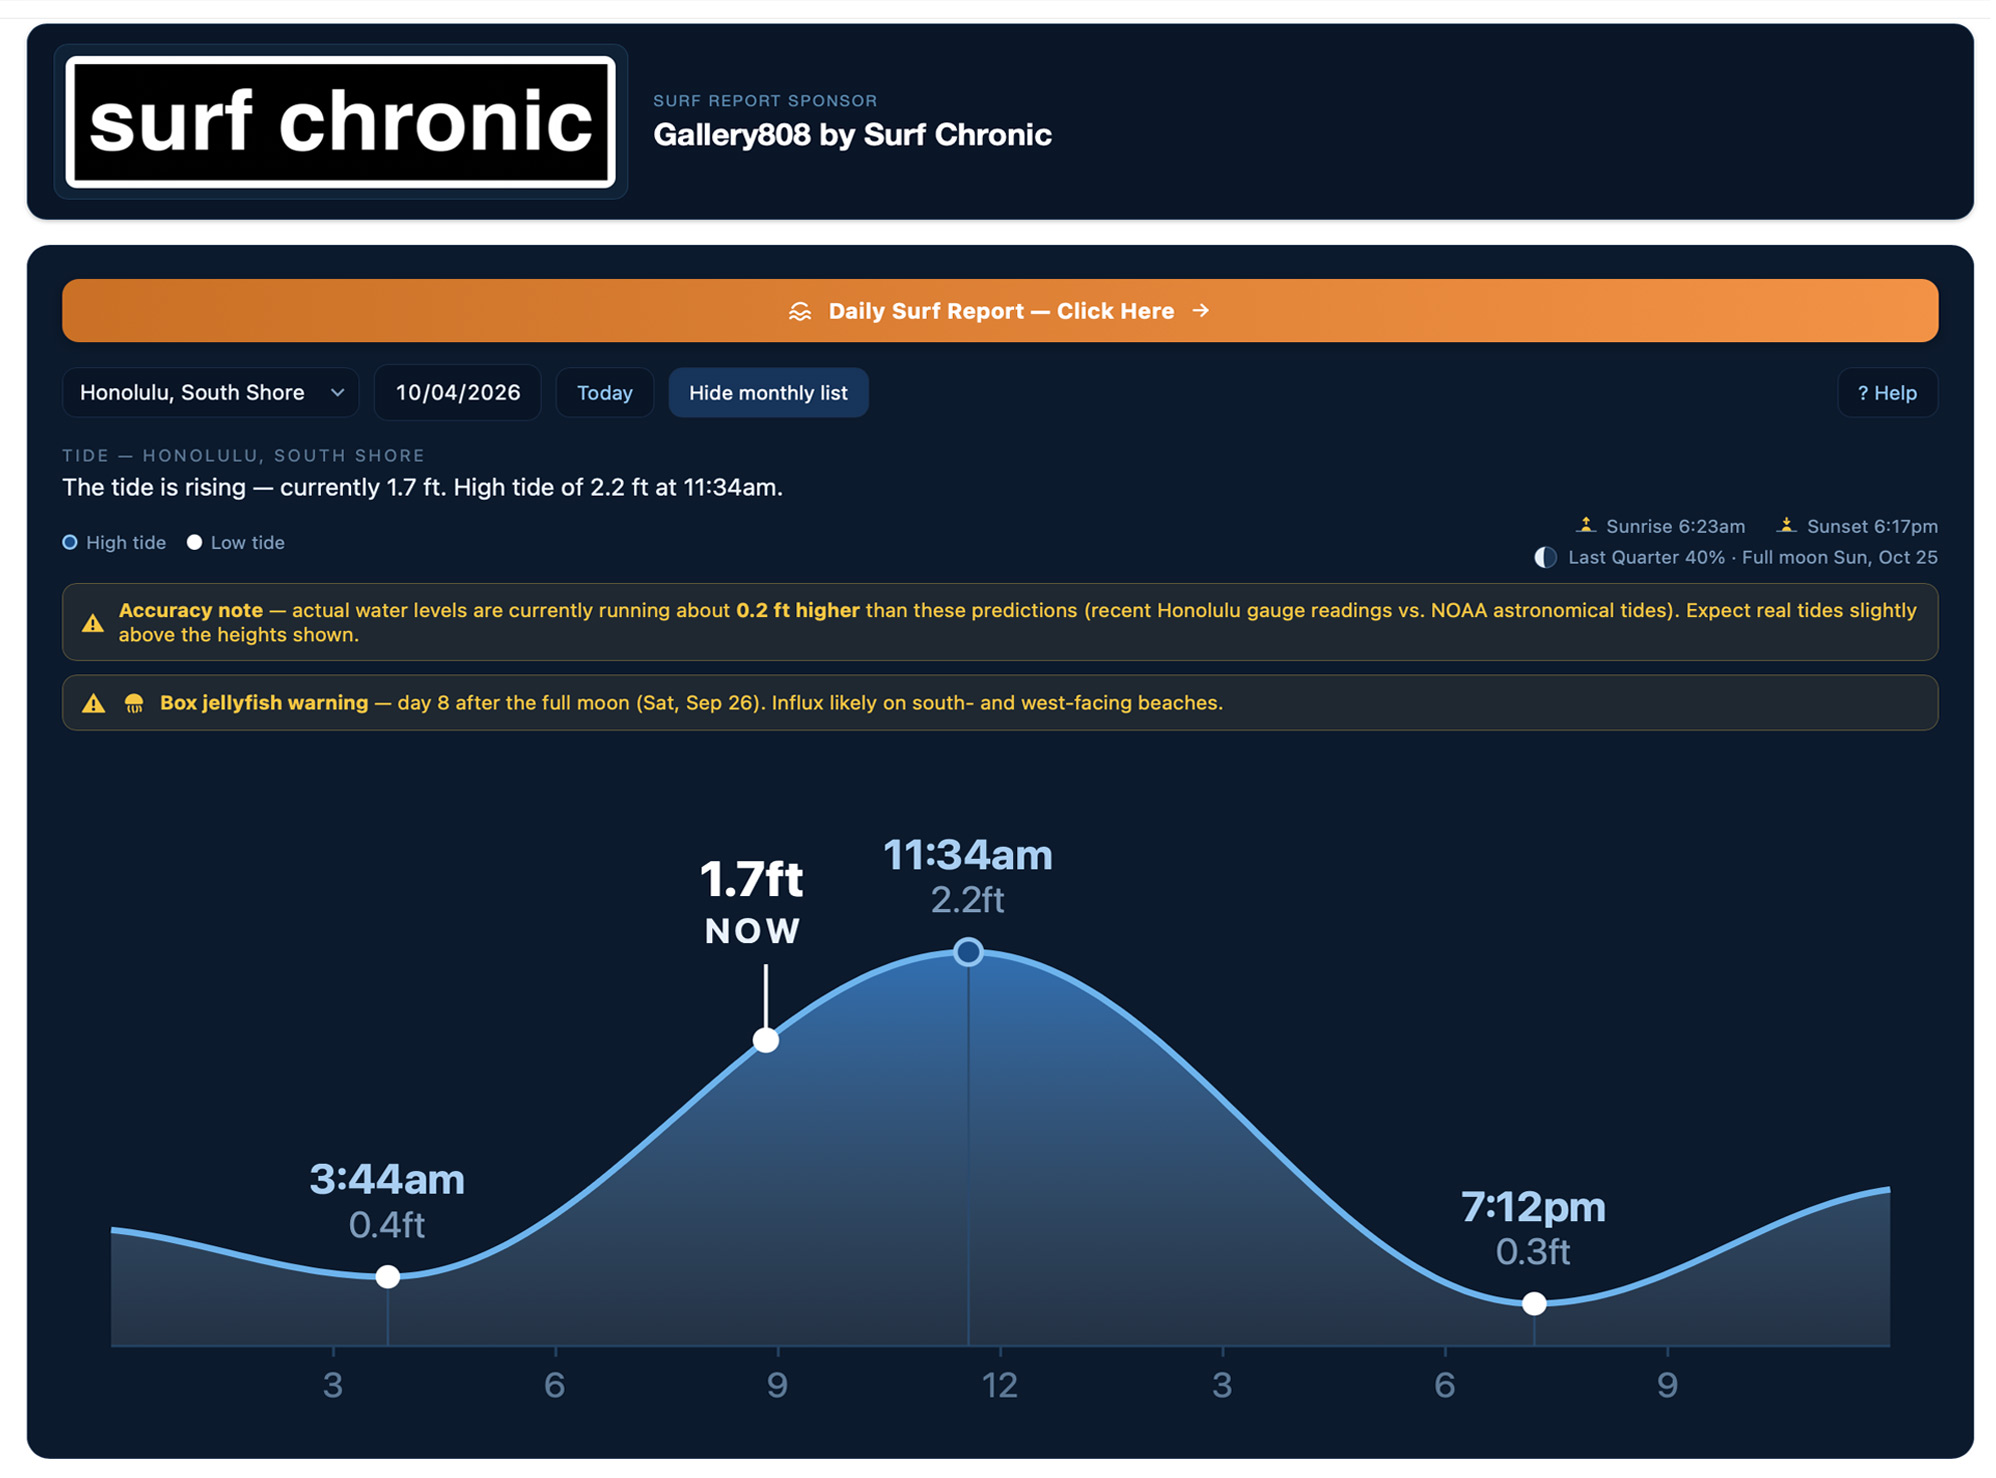Click the 'TIDE — HONOLULU, SOUTH SHORE' heading

pos(243,455)
